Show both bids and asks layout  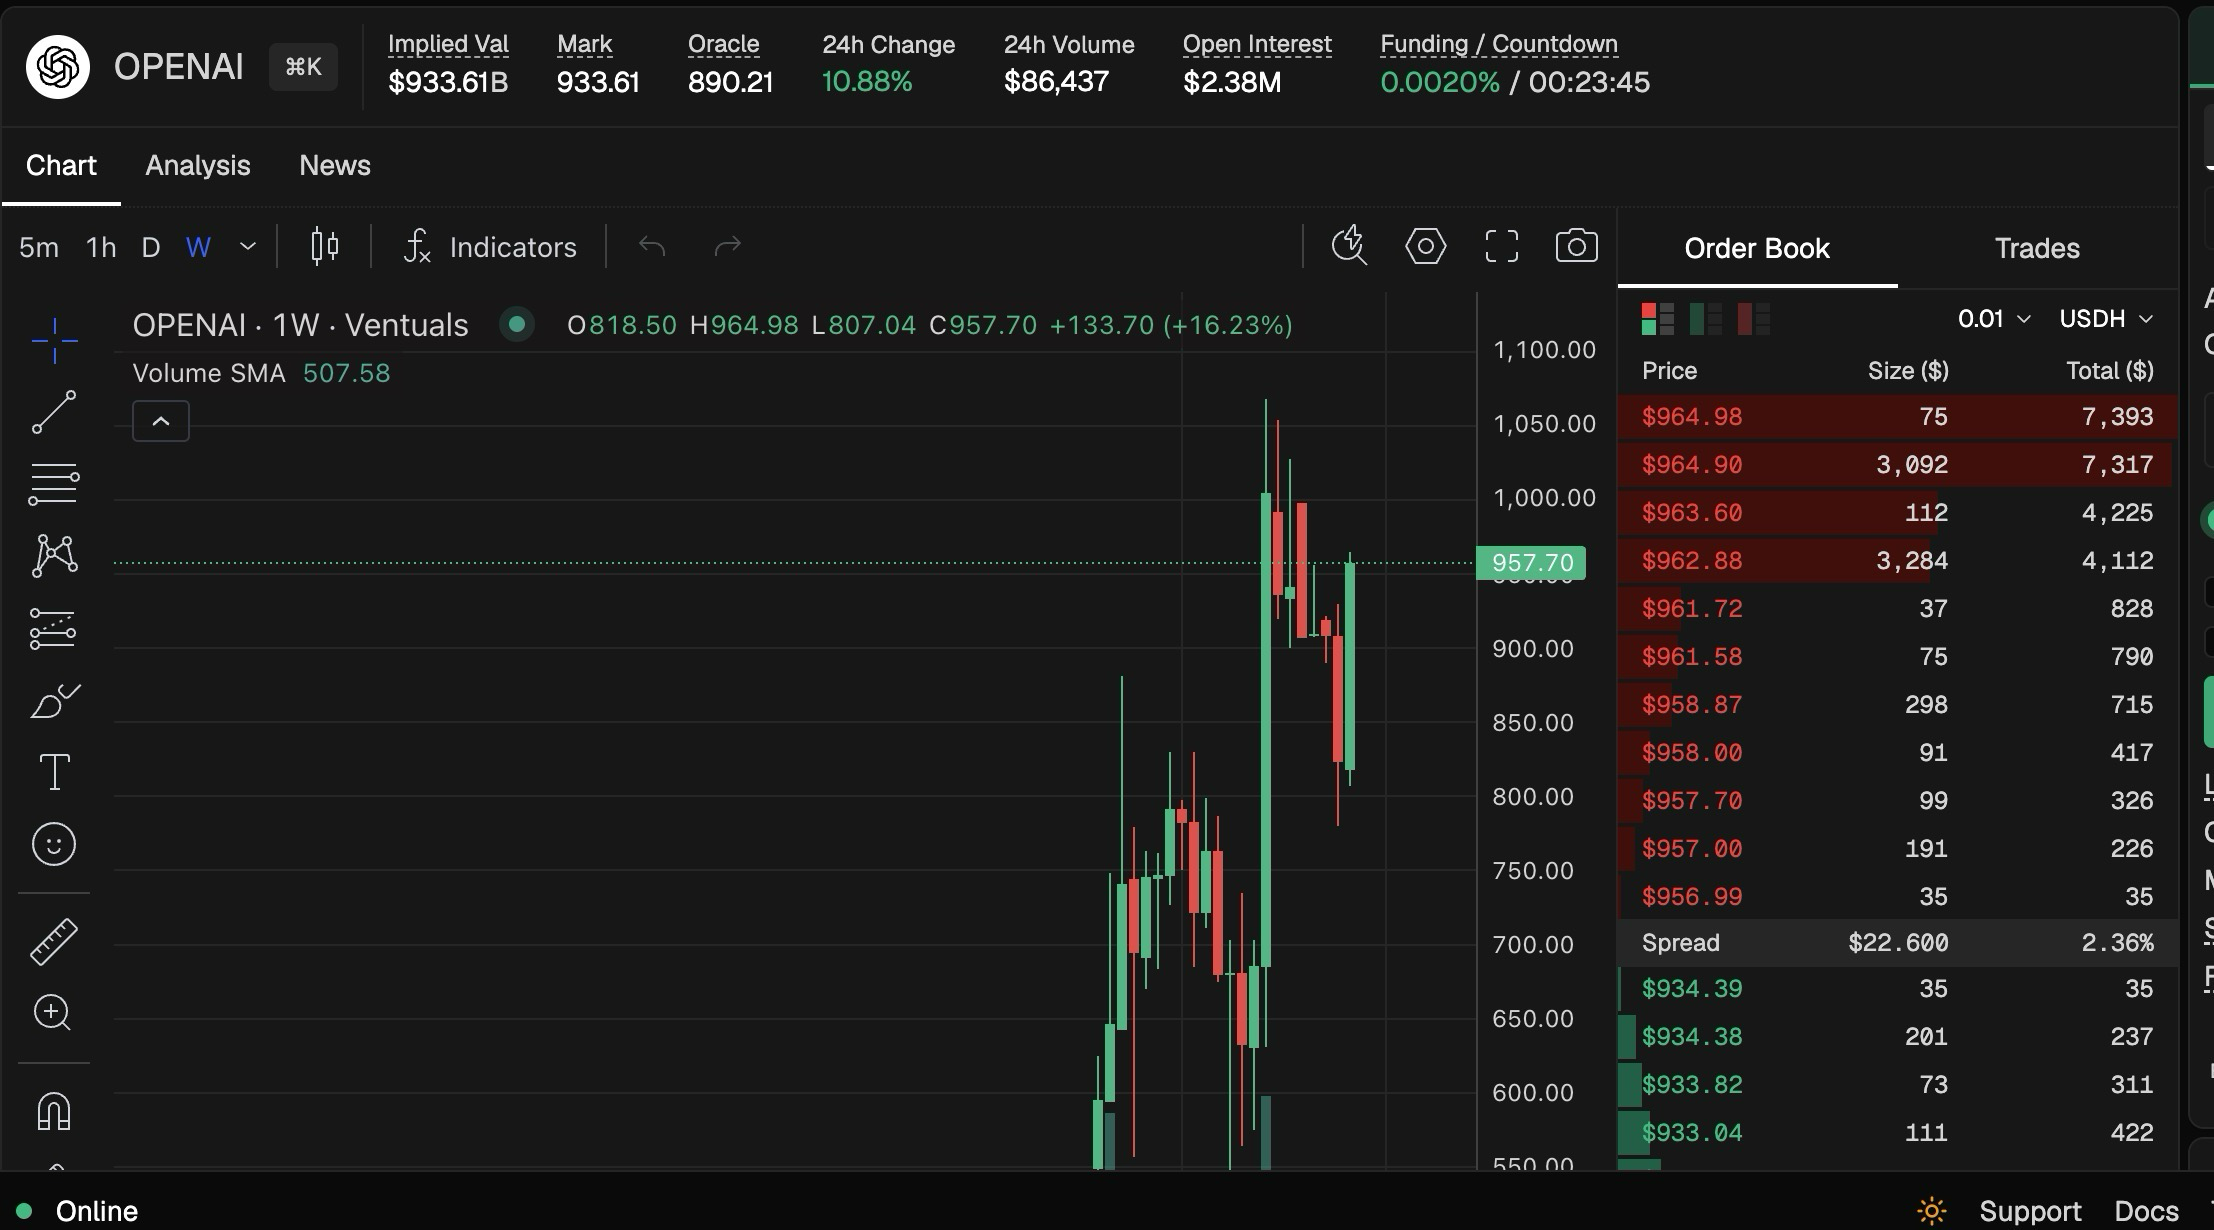click(x=1657, y=319)
